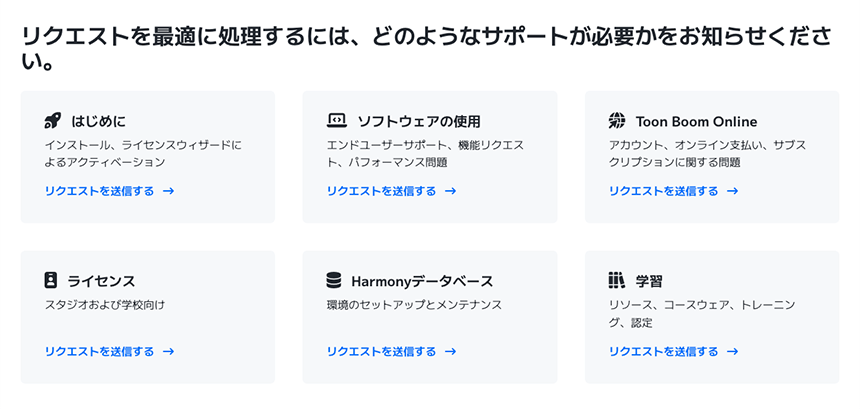
Task: Select the ライセンス card heading
Action: coord(101,282)
